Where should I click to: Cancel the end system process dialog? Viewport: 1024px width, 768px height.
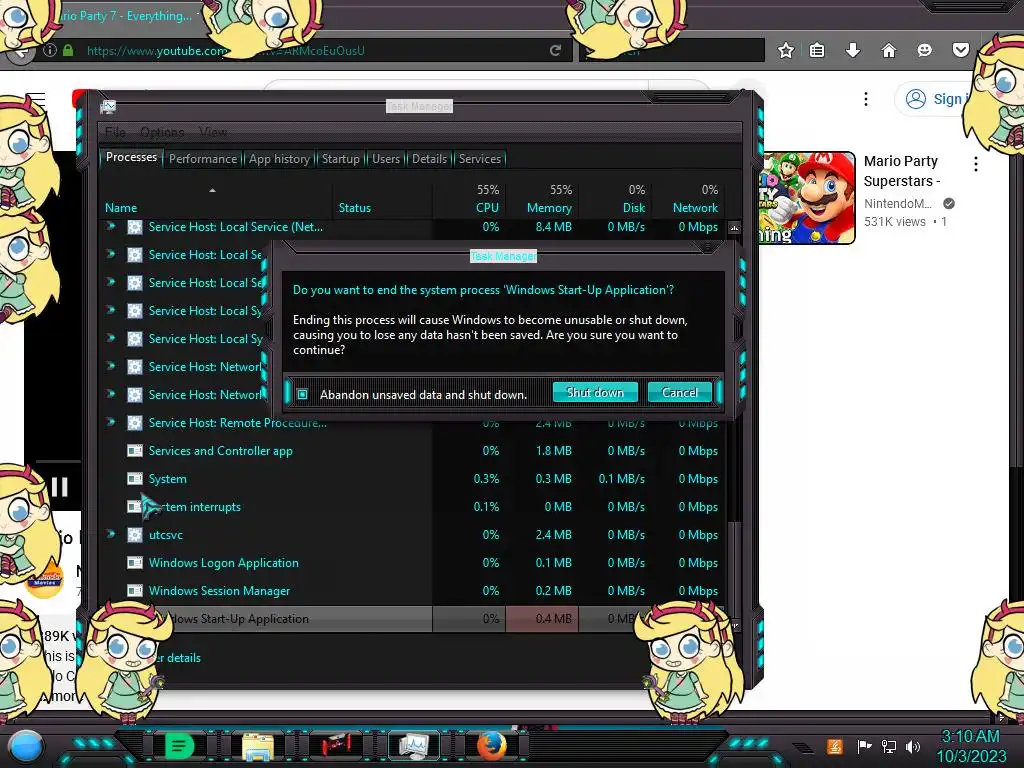click(679, 392)
